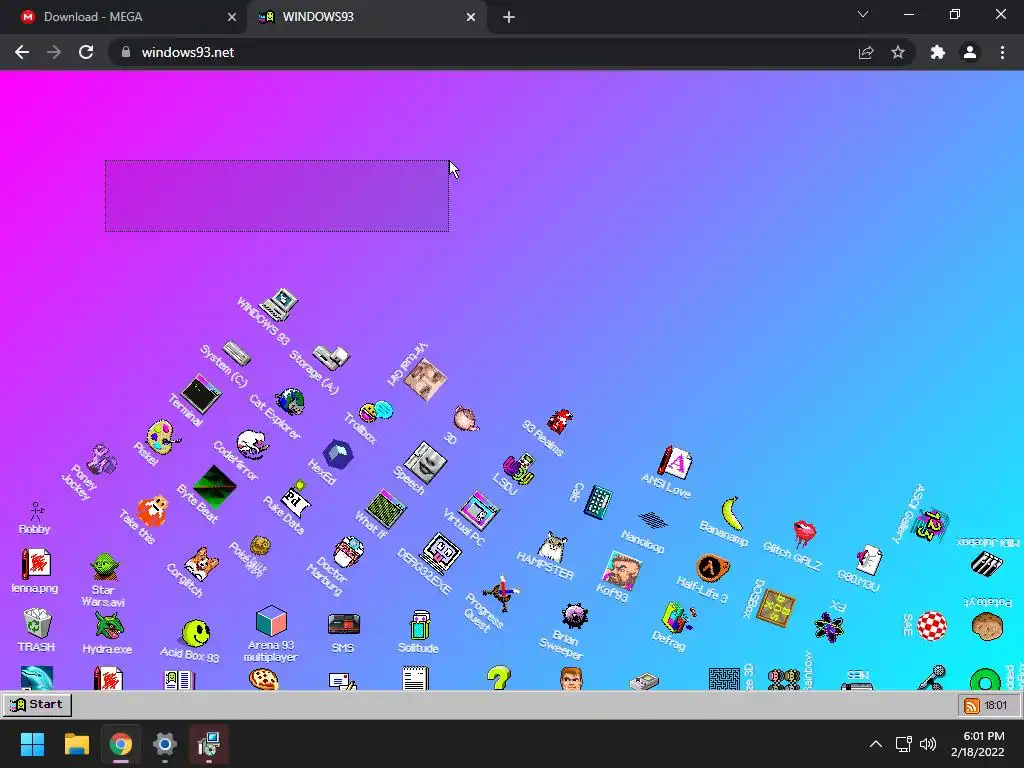Launch the LSDJ icon
The image size is (1024, 768).
click(520, 468)
